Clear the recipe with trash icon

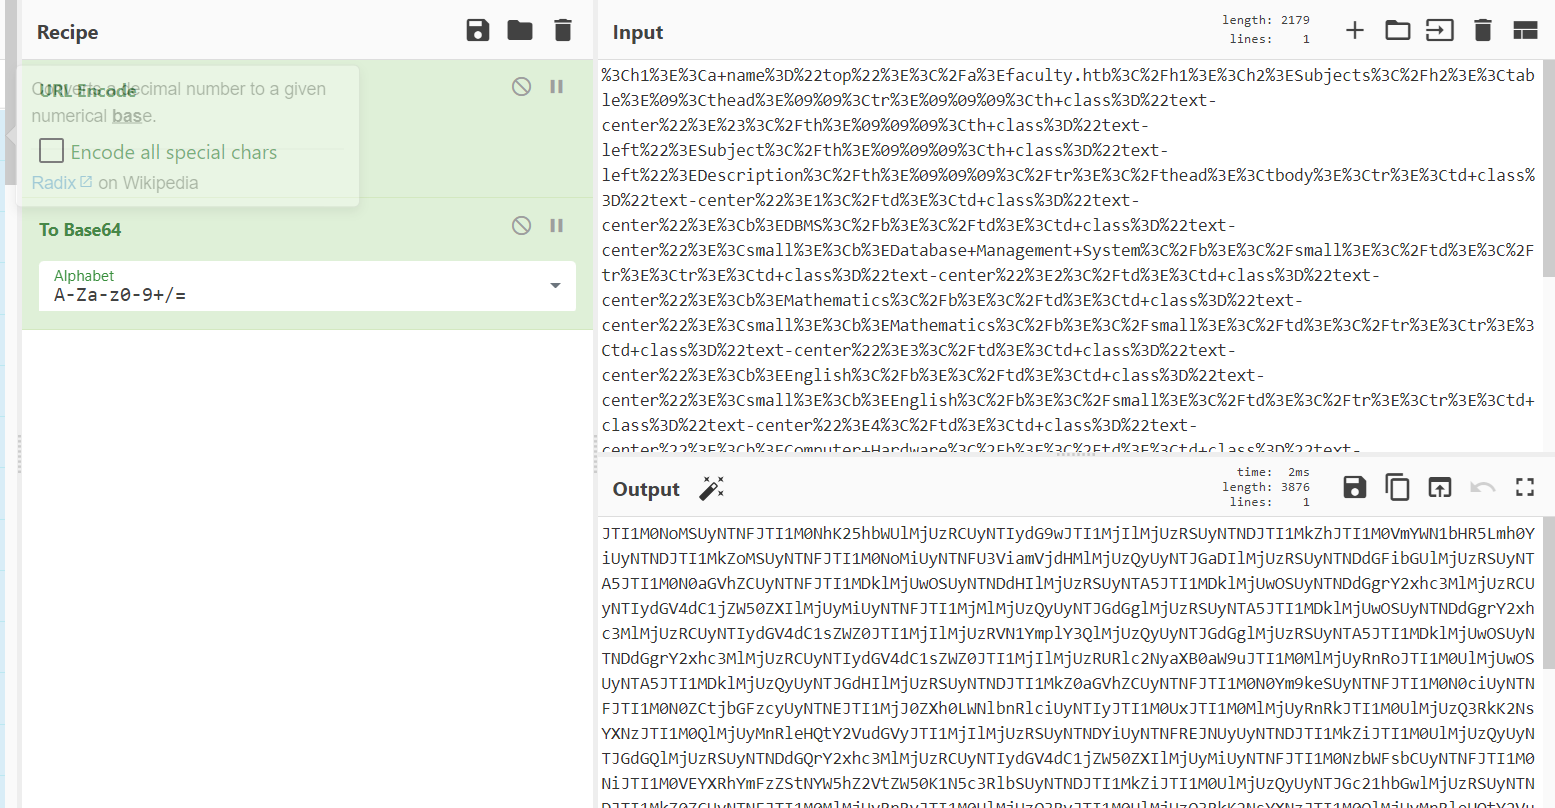563,31
